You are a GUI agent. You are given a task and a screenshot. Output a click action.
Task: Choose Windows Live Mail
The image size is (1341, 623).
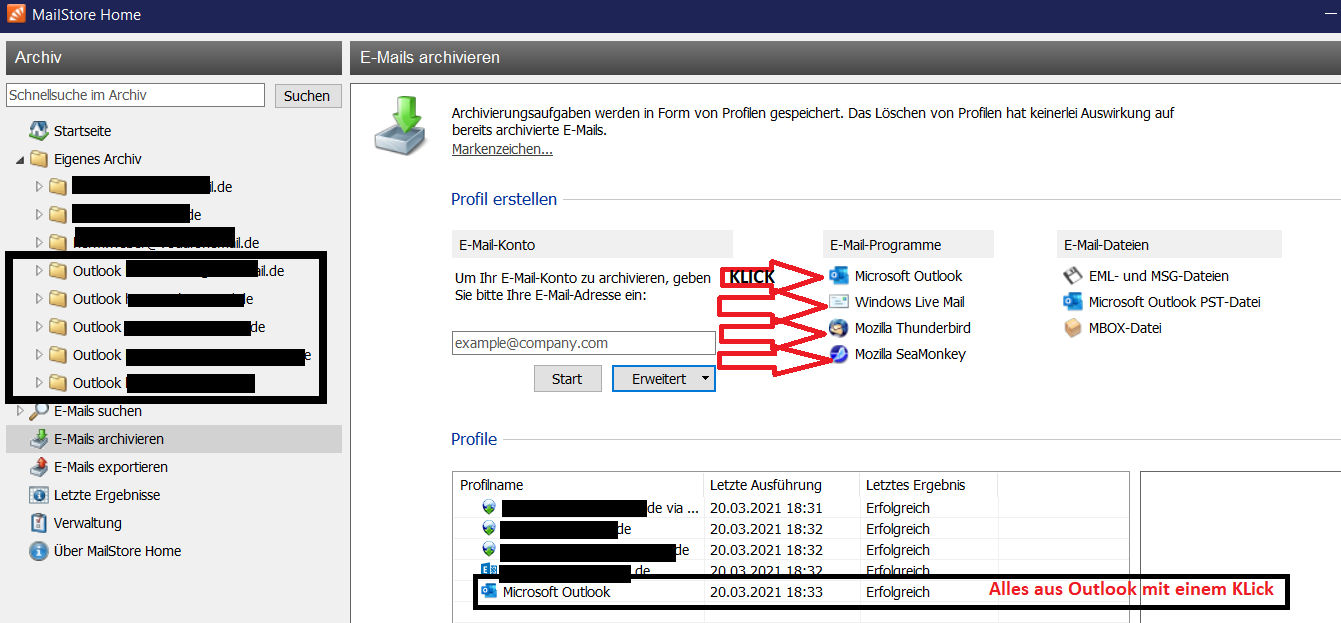(909, 302)
